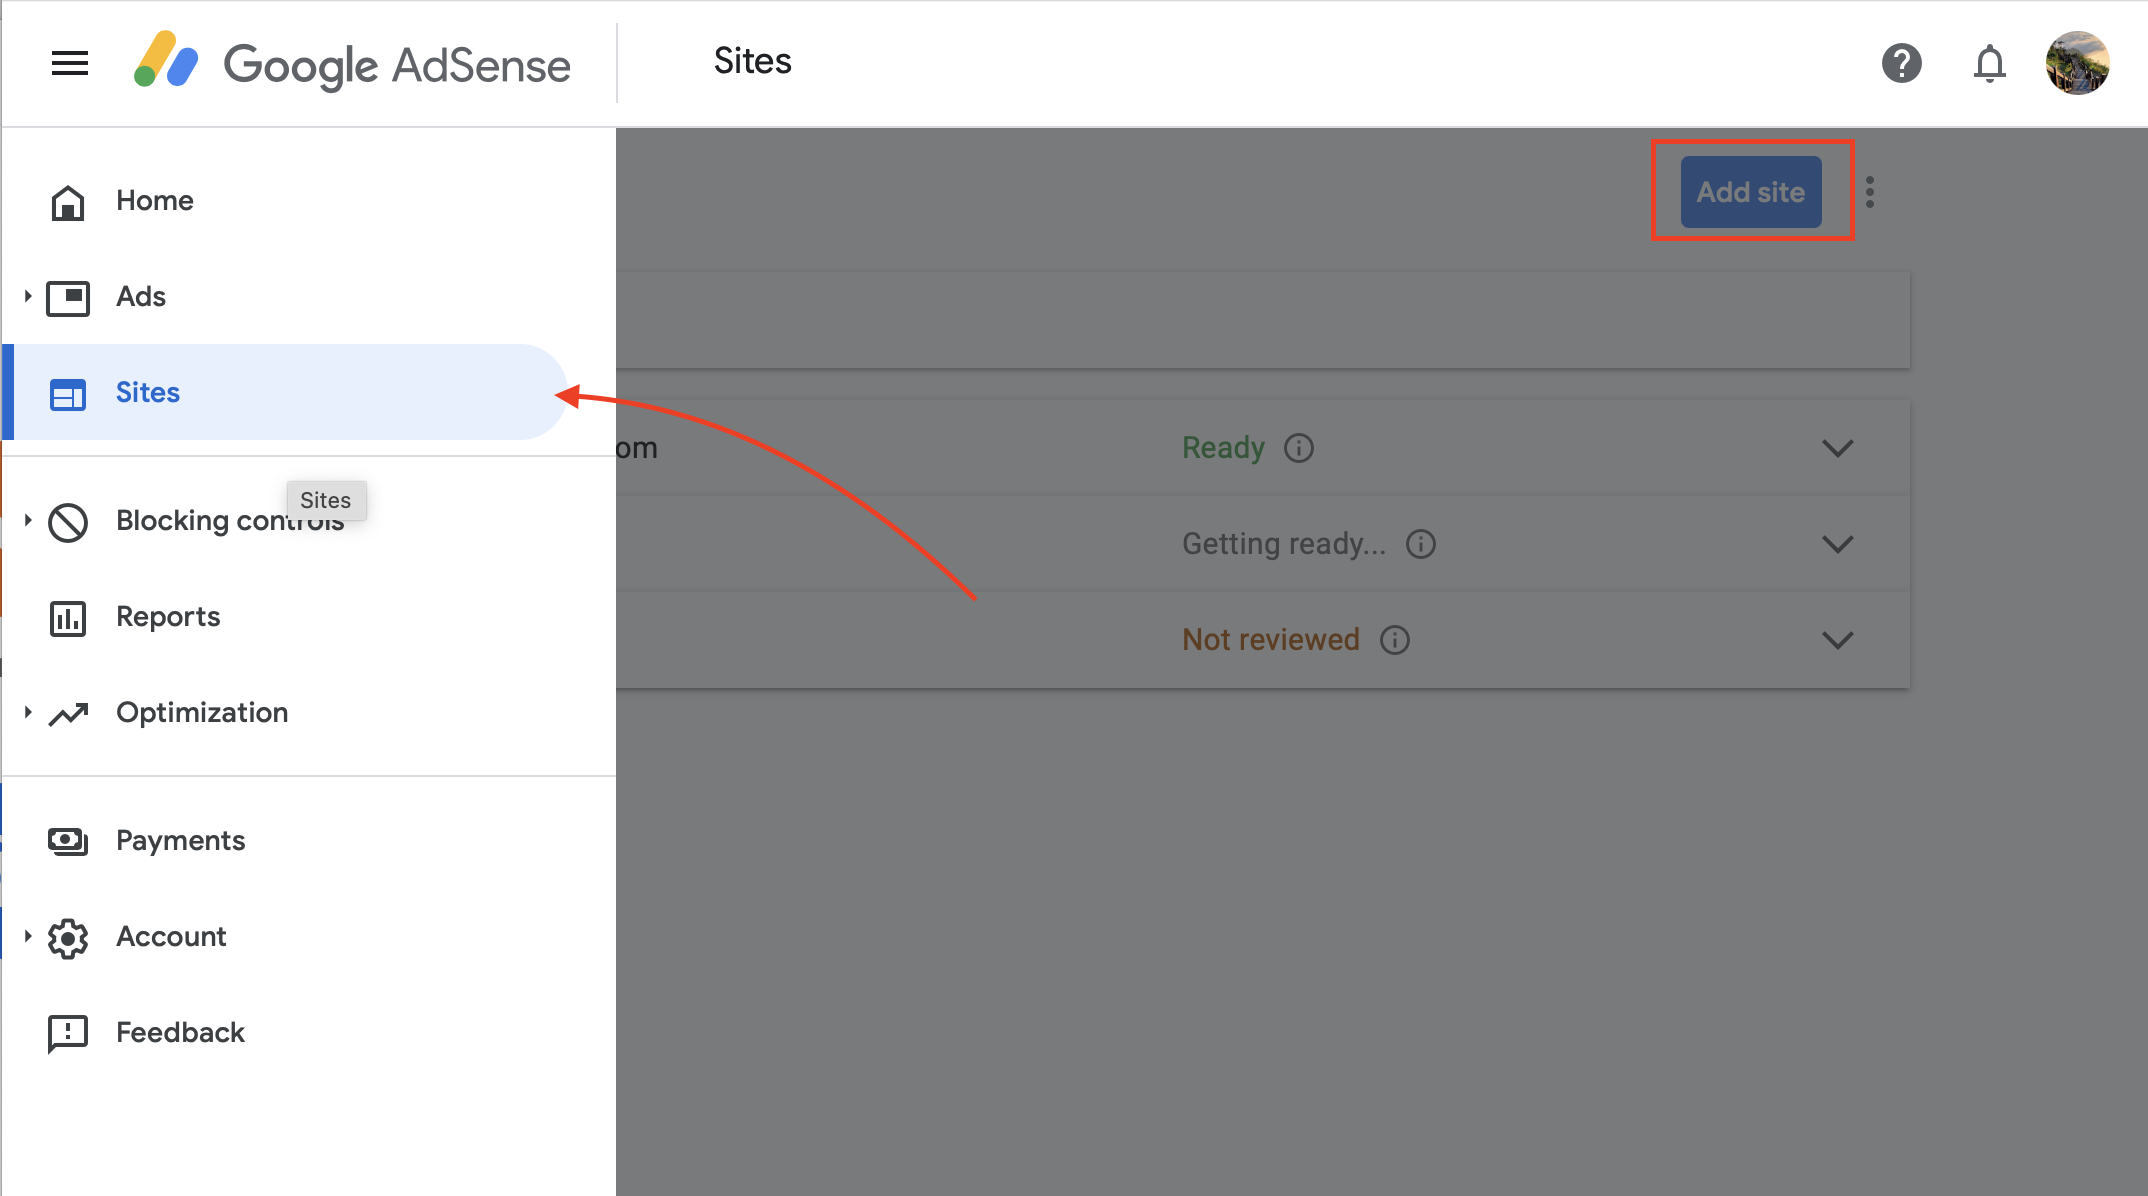The height and width of the screenshot is (1196, 2148).
Task: Click the Add site button
Action: coord(1750,192)
